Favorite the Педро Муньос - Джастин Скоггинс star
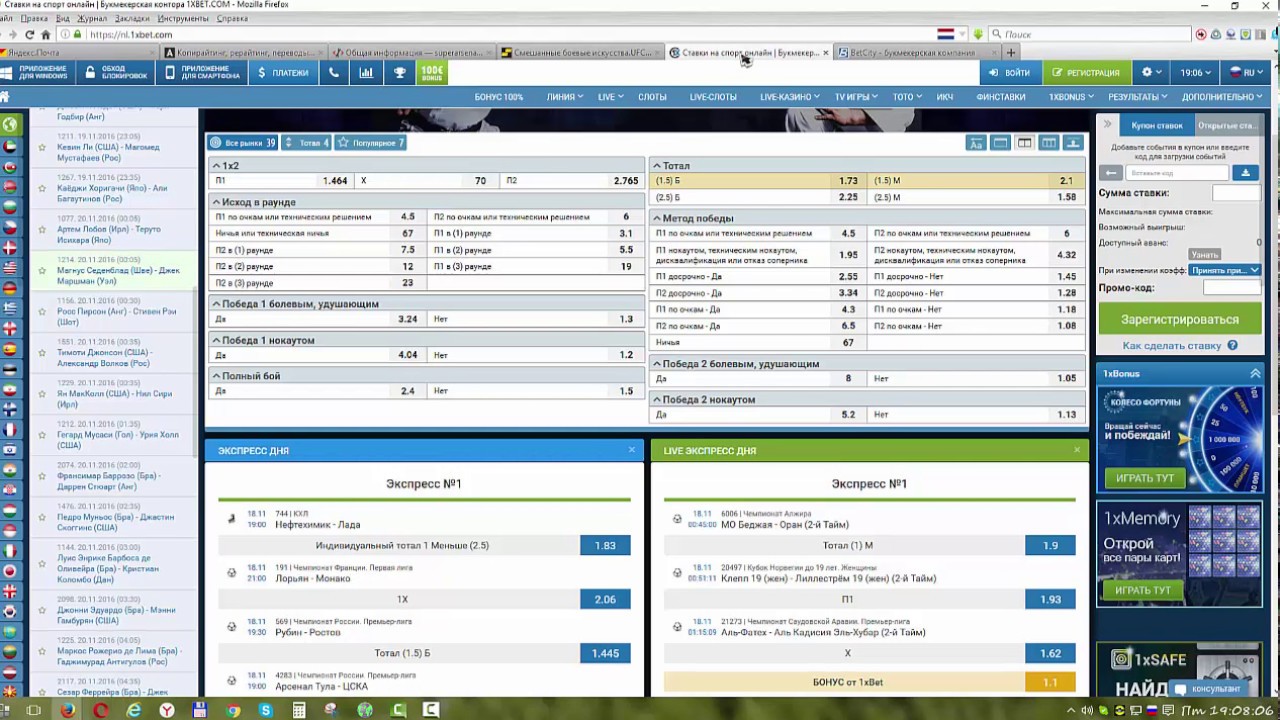Viewport: 1280px width, 720px height. coord(42,517)
